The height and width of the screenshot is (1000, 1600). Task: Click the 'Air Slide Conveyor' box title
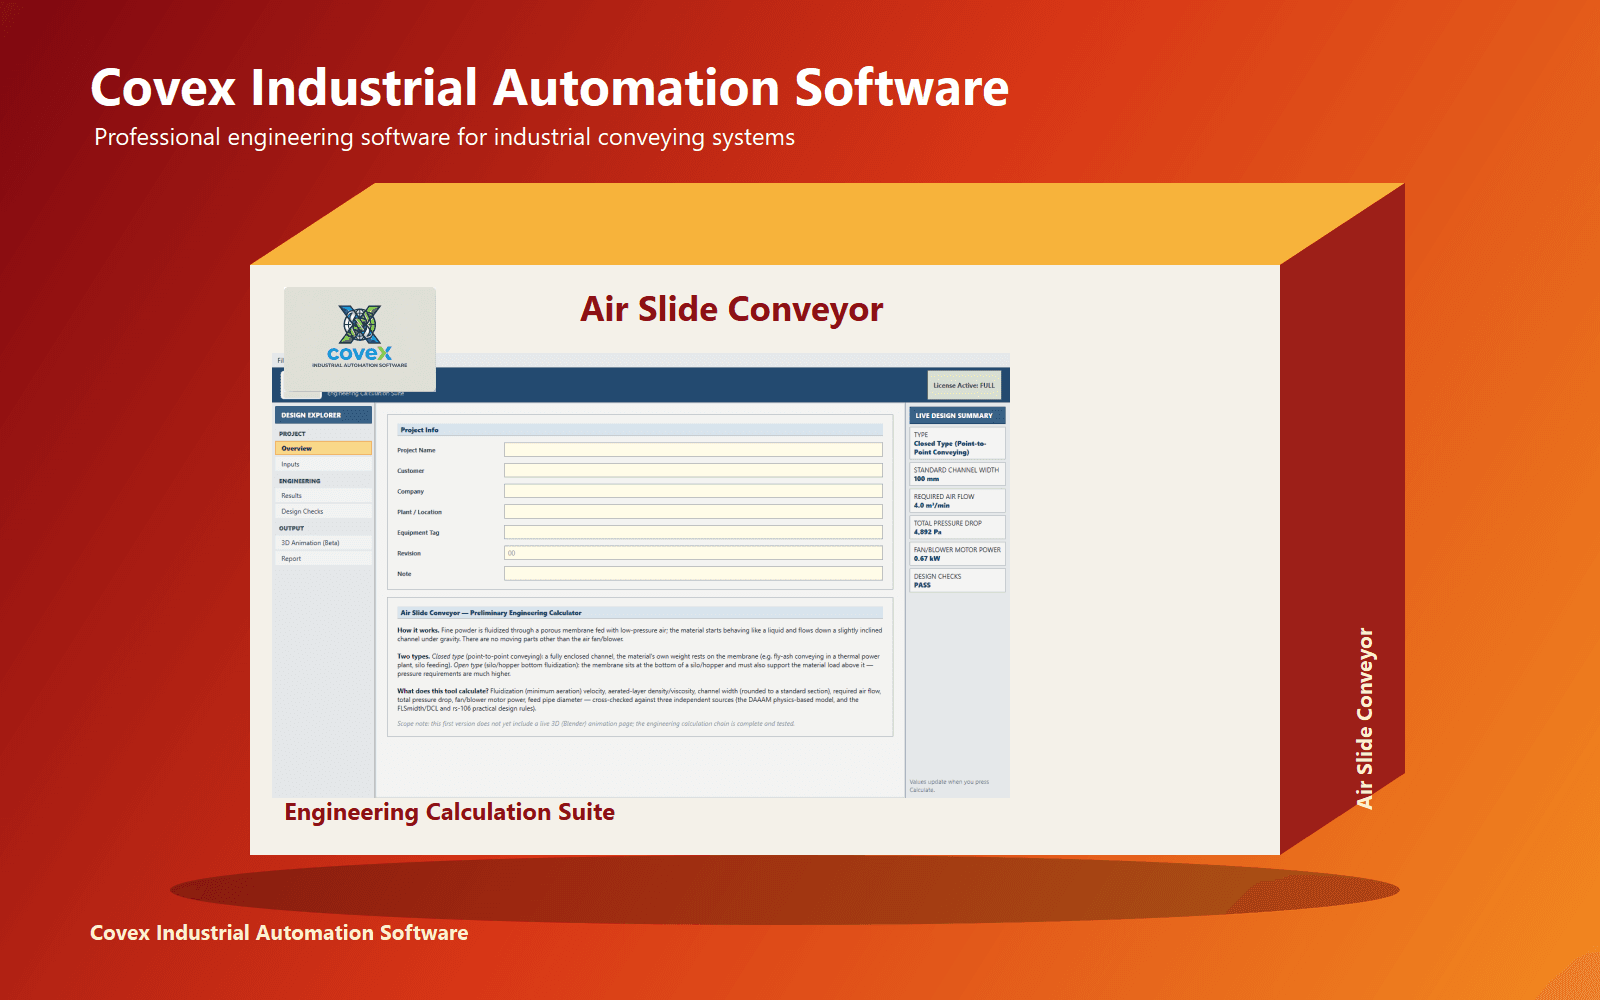[x=732, y=310]
